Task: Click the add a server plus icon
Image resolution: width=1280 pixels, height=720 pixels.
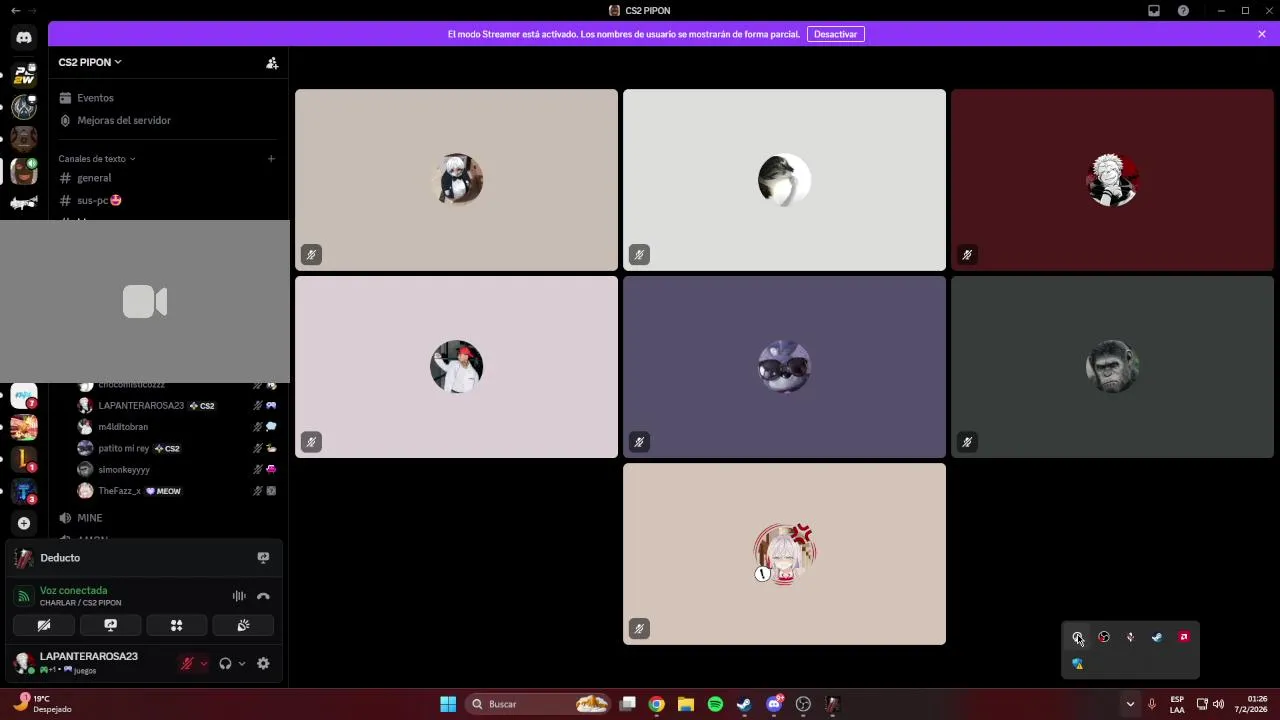Action: point(24,523)
